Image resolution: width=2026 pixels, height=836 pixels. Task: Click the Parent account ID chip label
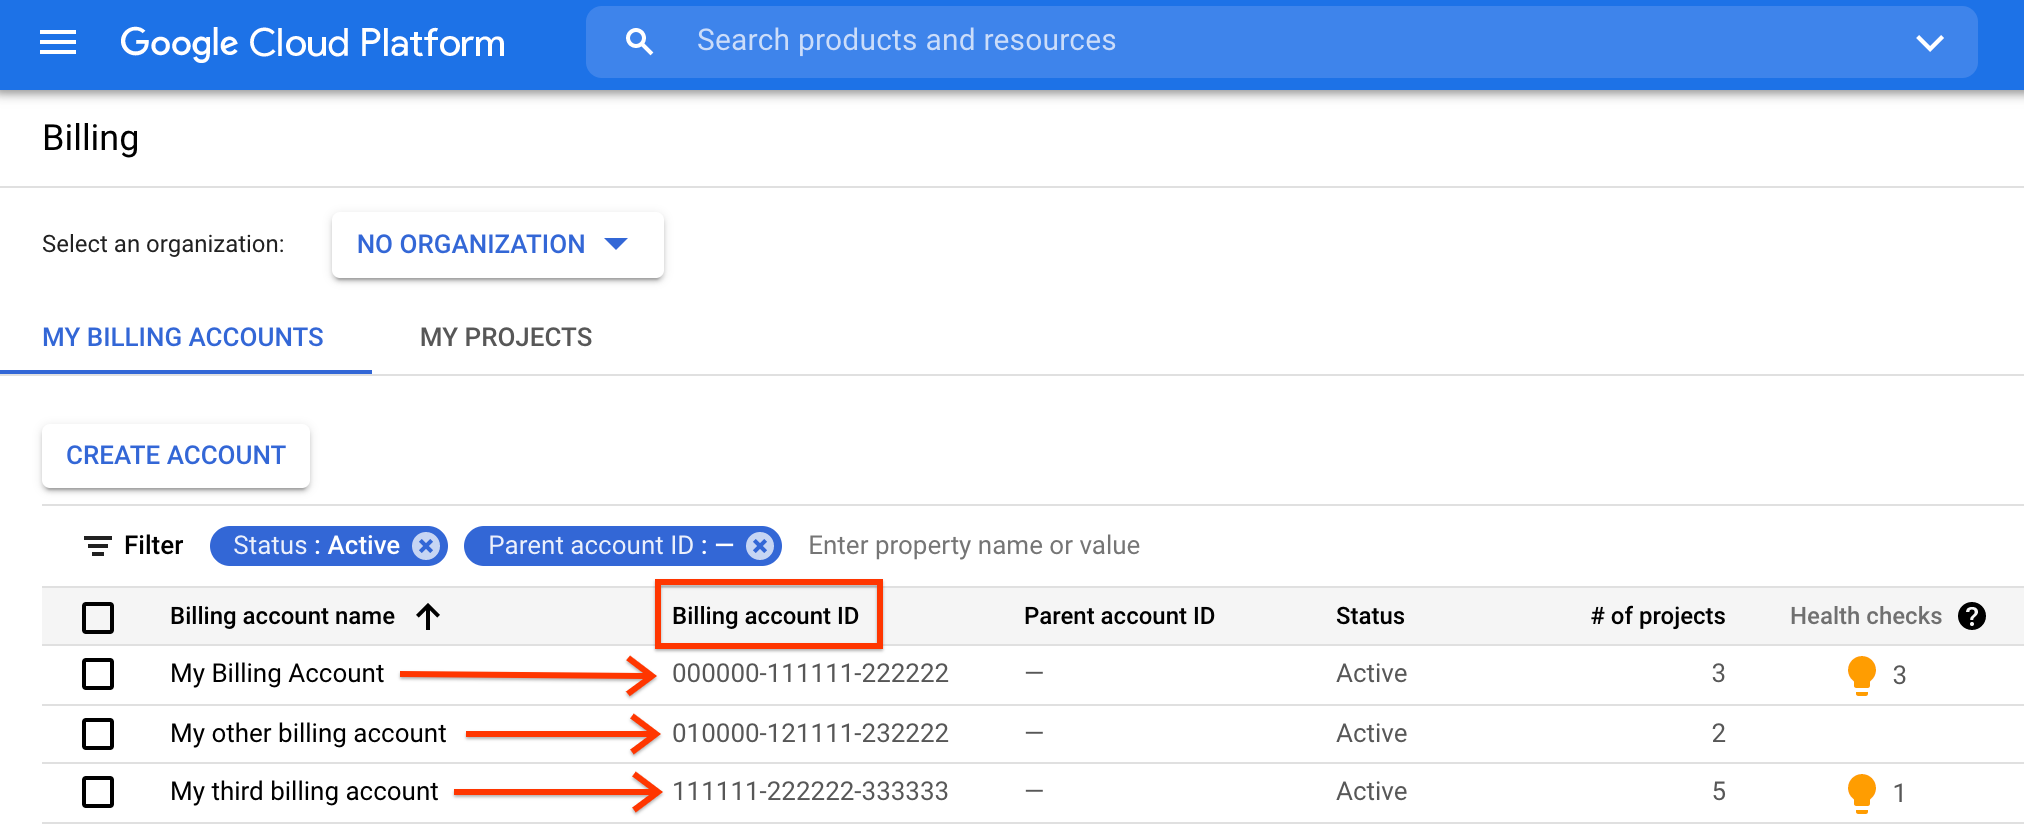610,545
